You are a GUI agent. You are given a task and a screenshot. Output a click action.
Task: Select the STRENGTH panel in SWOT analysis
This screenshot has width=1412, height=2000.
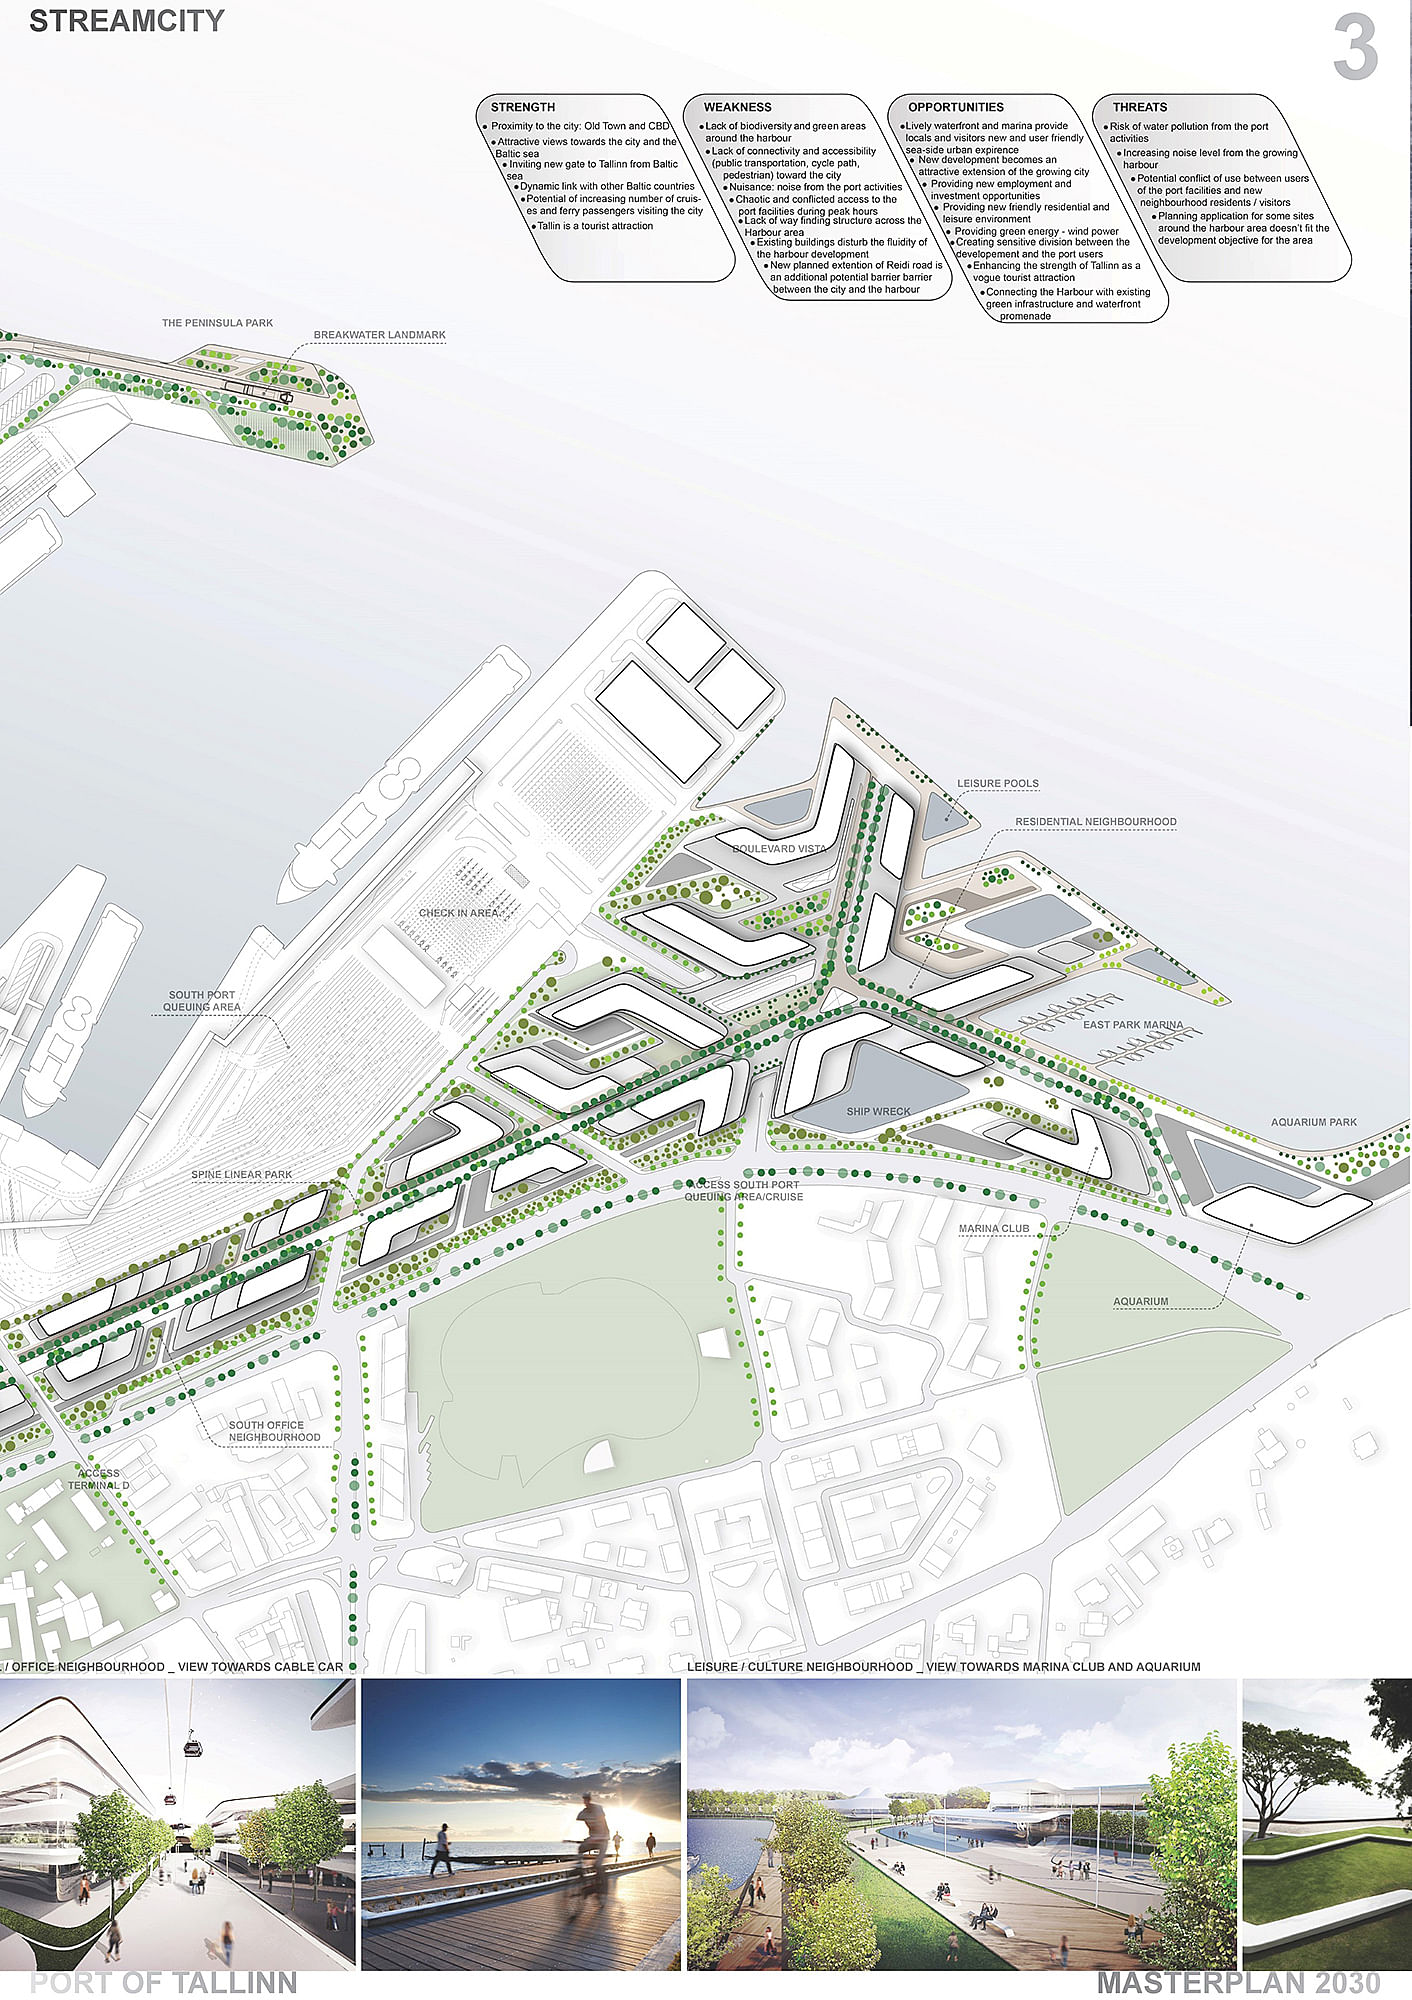(x=522, y=107)
